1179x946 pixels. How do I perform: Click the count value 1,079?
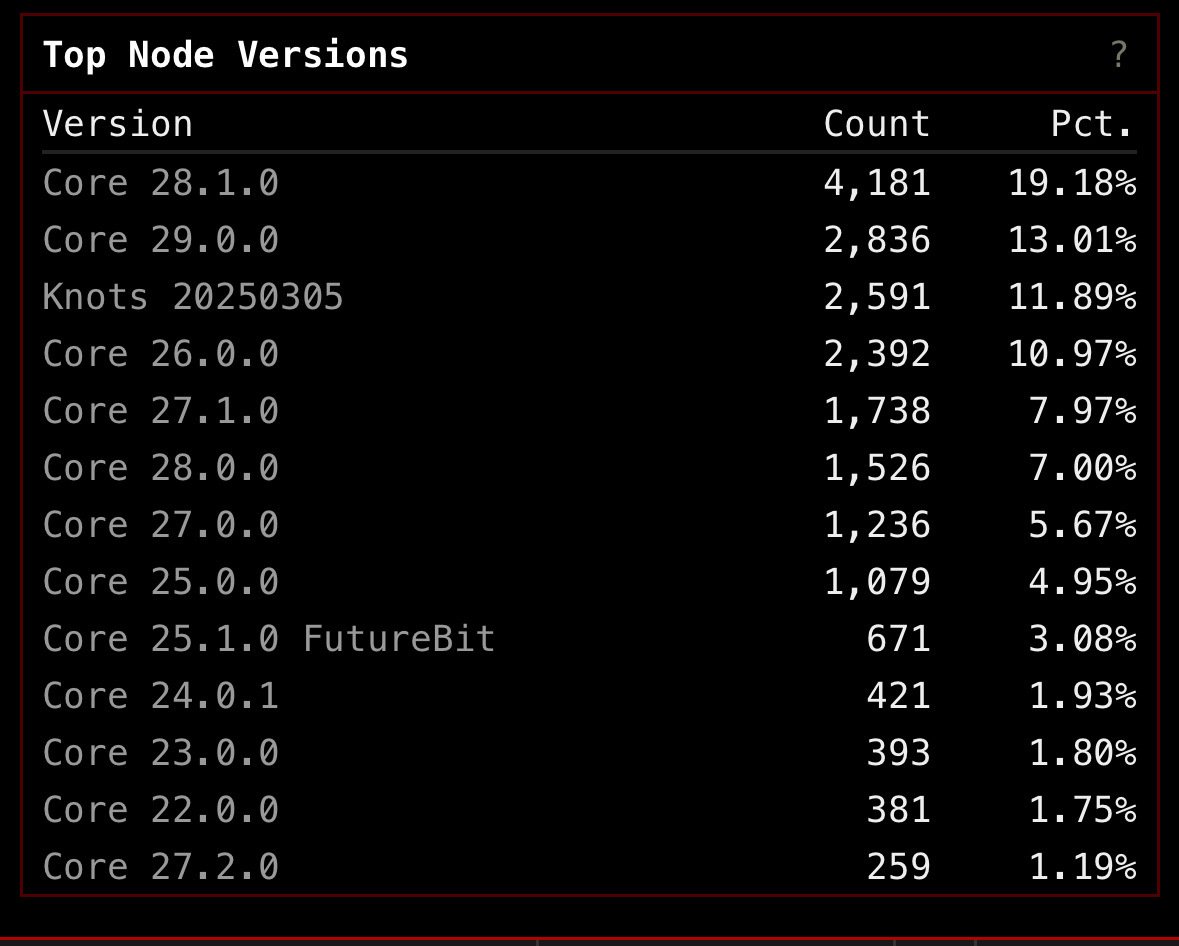(x=877, y=581)
